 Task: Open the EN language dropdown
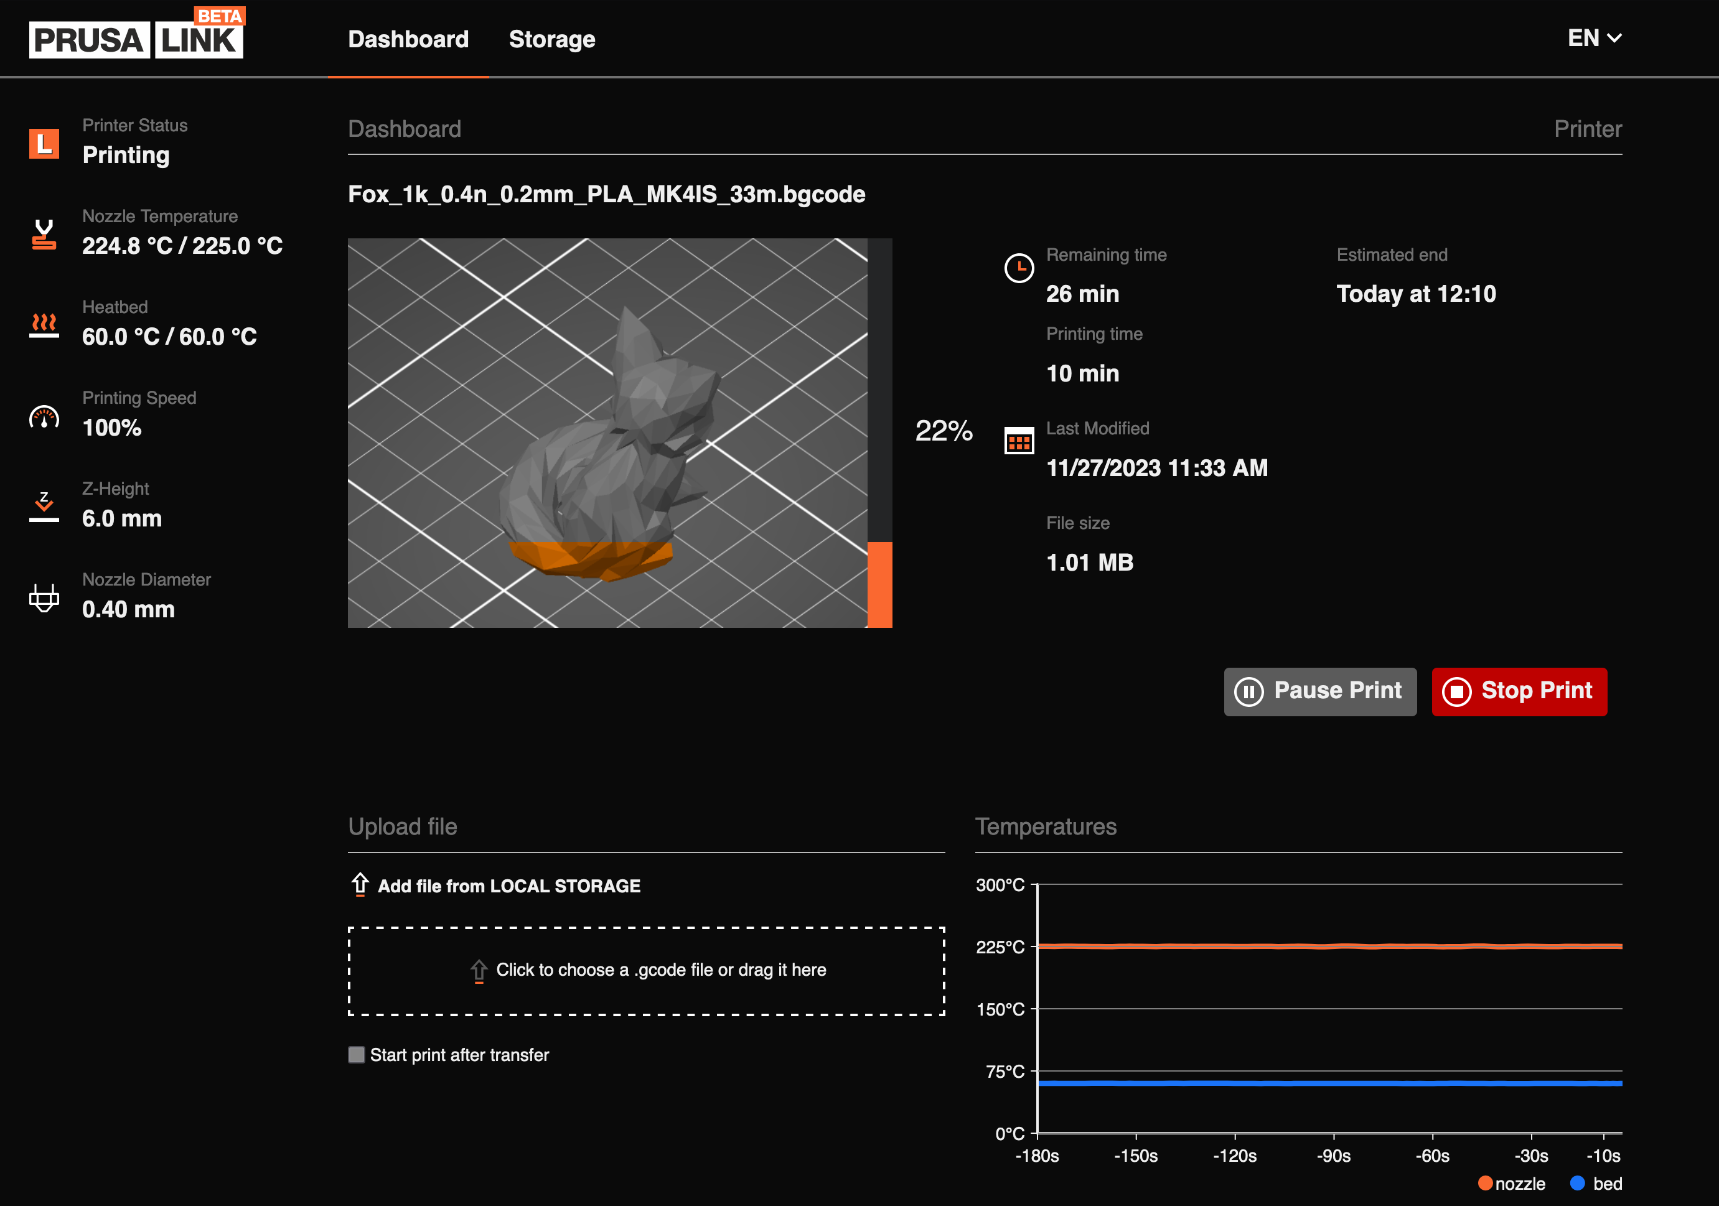pos(1594,38)
